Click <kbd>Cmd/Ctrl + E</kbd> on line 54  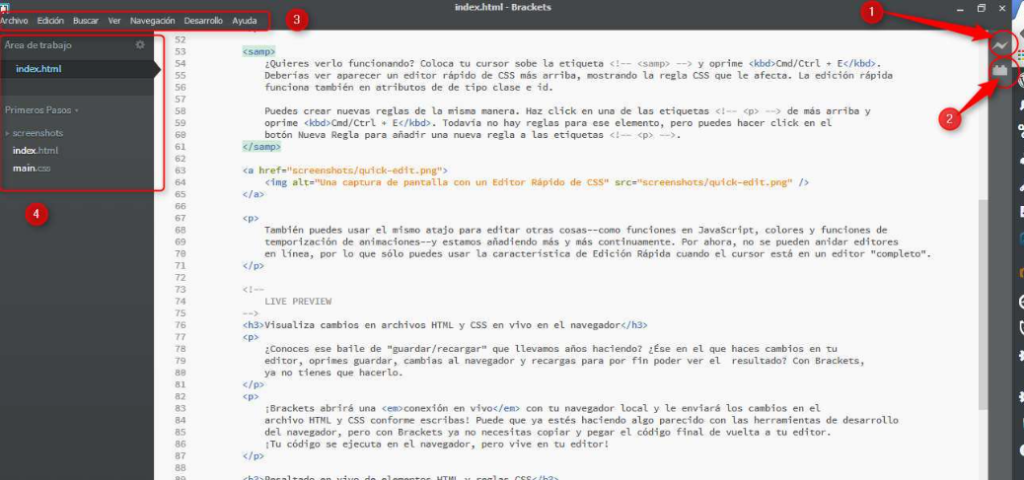tap(812, 63)
